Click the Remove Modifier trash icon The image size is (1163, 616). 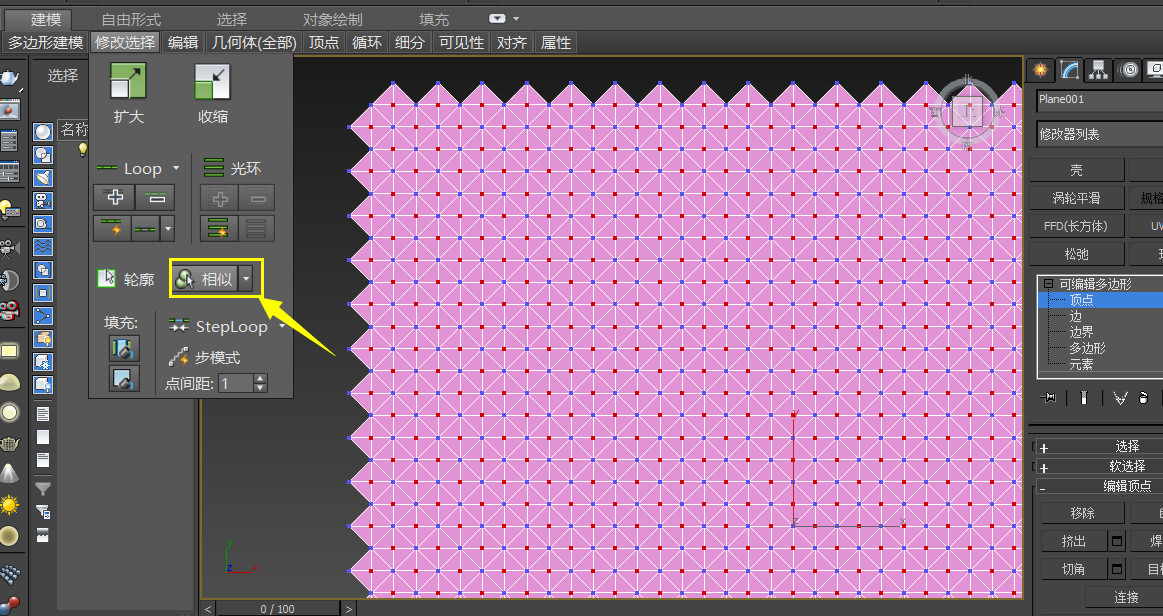[1143, 398]
